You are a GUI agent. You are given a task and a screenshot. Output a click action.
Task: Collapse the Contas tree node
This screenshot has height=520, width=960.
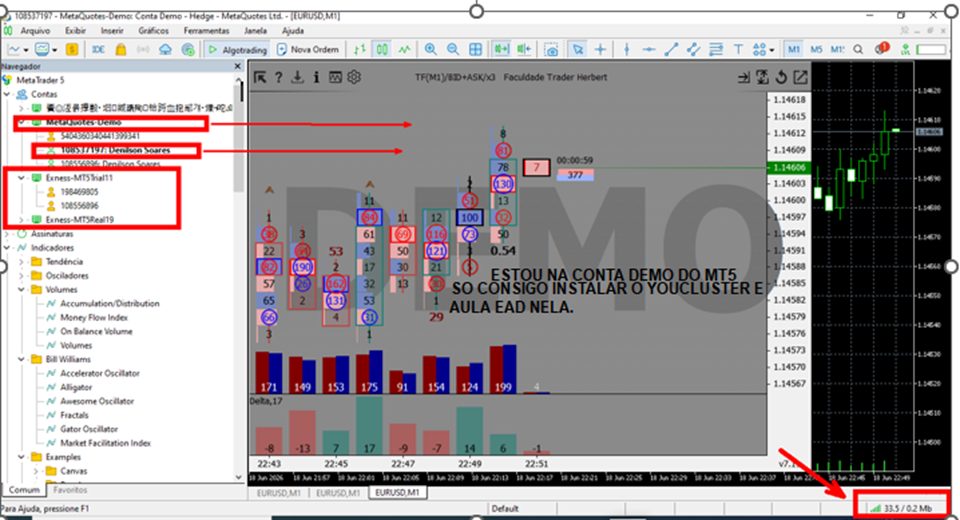coord(7,94)
